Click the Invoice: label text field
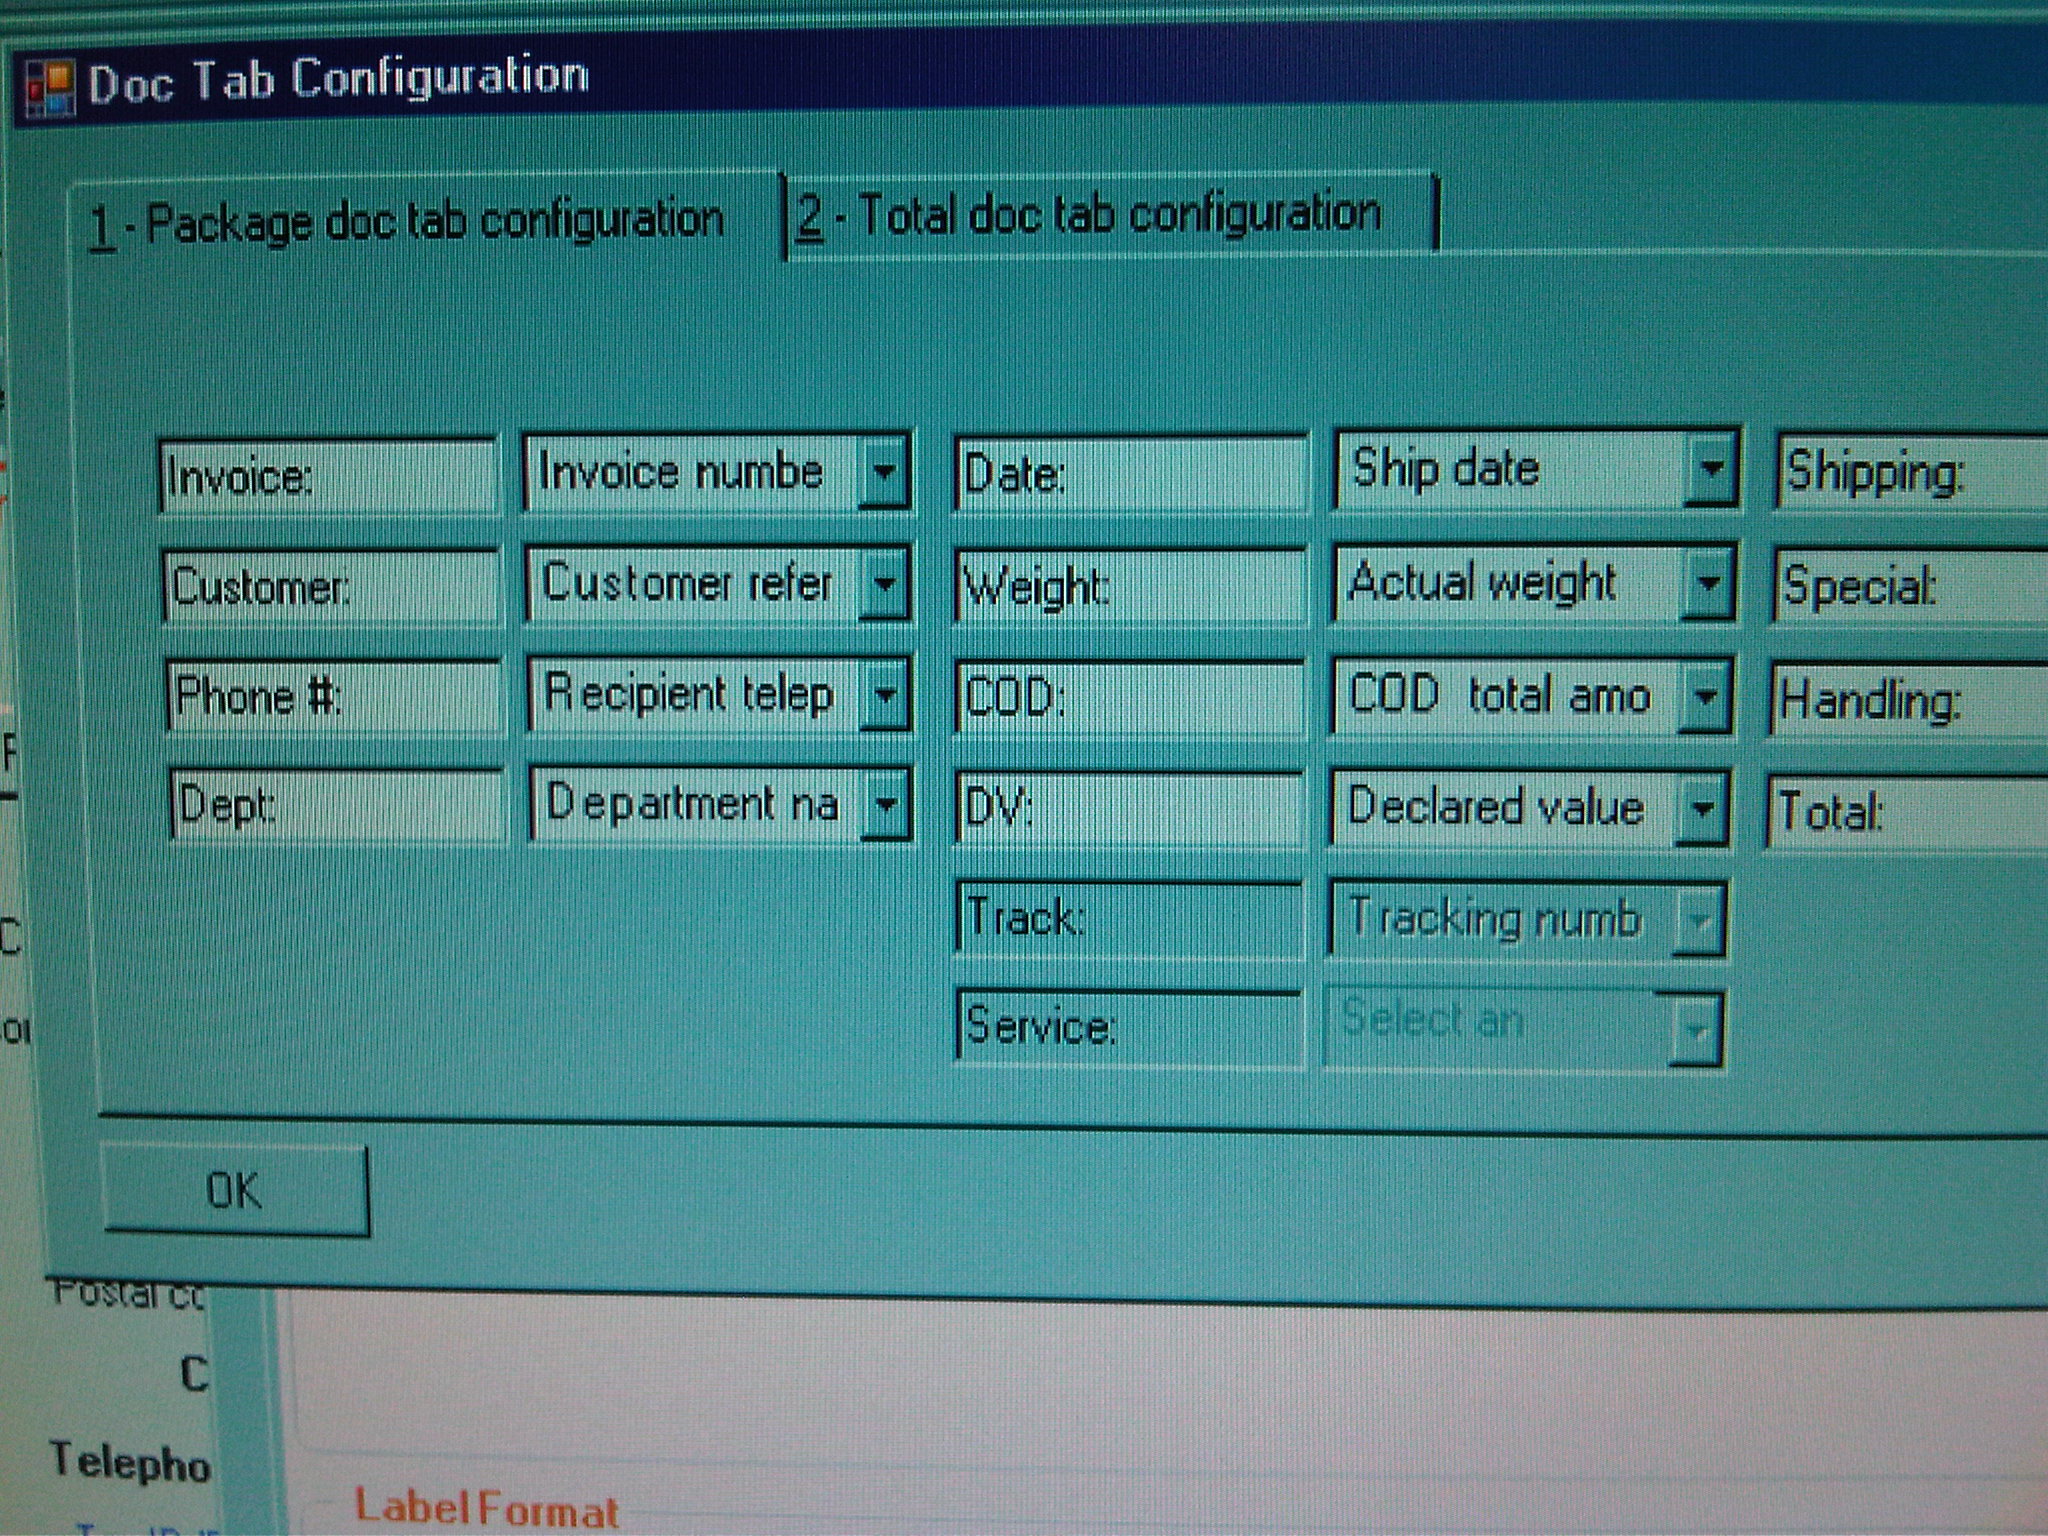The height and width of the screenshot is (1536, 2048). click(328, 476)
